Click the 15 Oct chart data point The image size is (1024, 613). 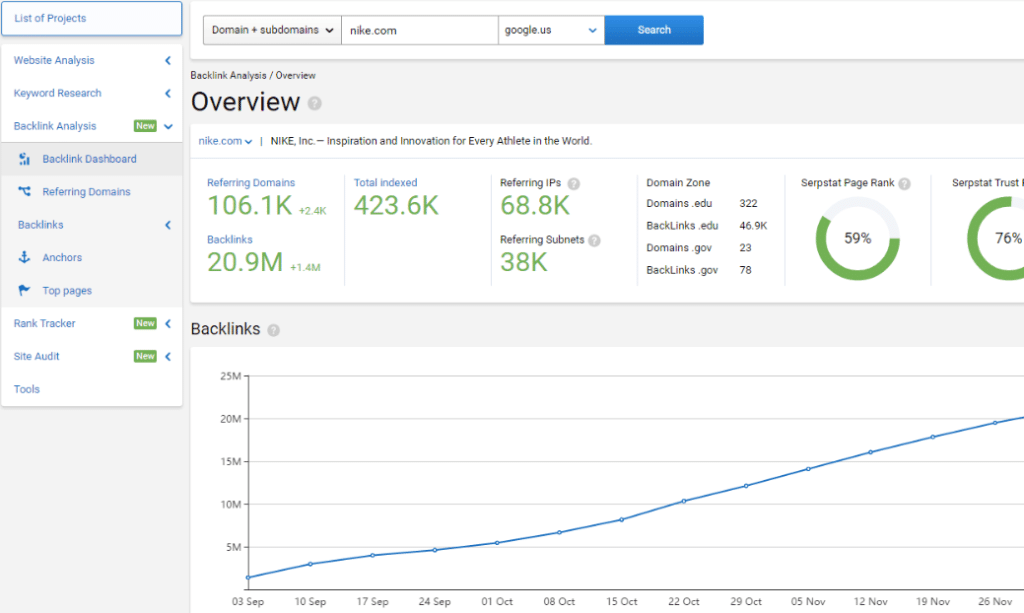pos(622,520)
